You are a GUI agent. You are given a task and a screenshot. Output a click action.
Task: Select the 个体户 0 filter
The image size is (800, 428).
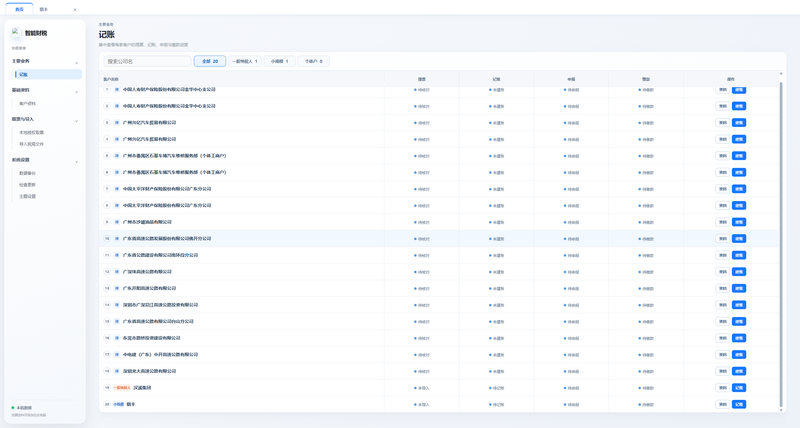click(x=314, y=61)
